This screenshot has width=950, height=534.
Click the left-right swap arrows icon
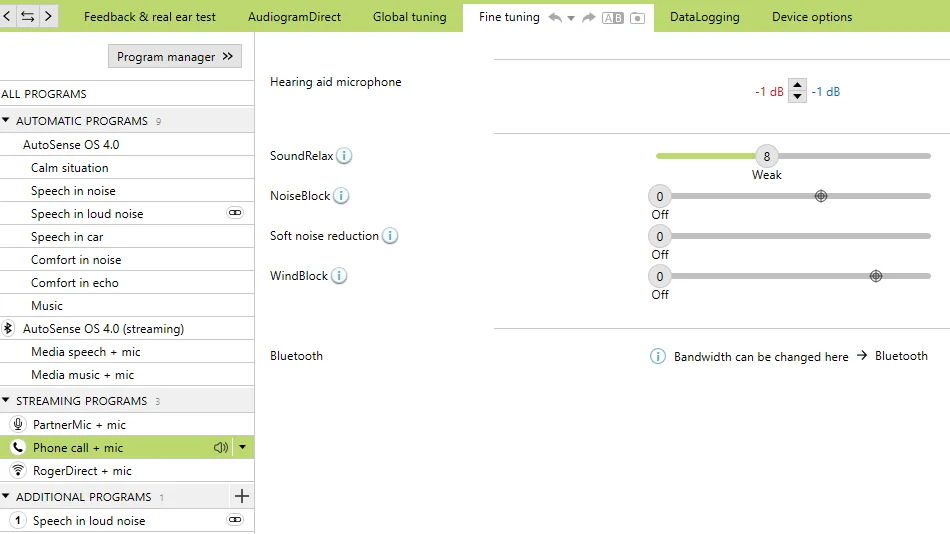click(27, 16)
